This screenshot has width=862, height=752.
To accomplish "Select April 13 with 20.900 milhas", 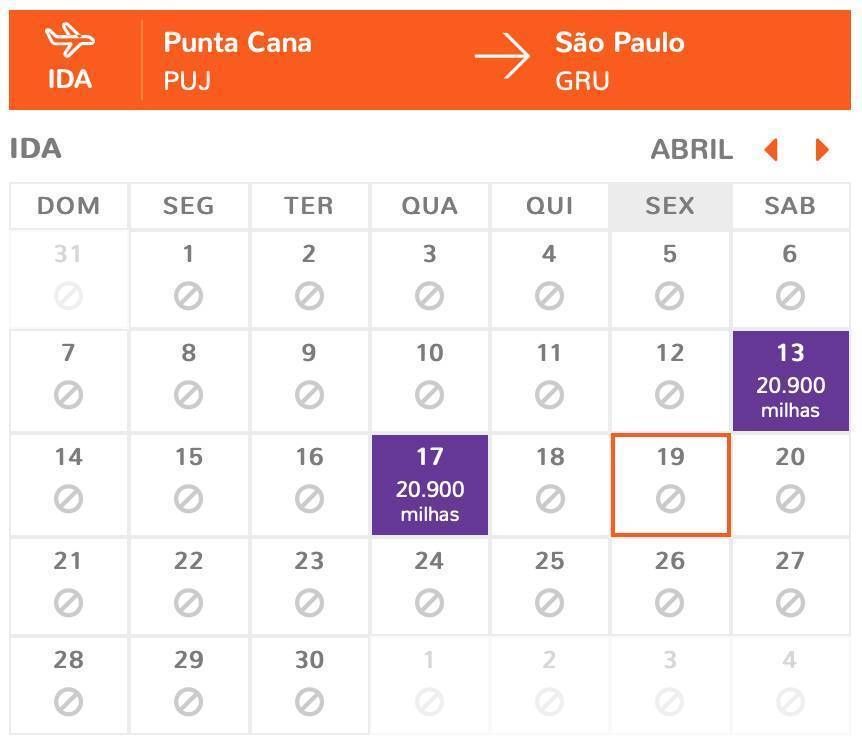I will pos(791,380).
